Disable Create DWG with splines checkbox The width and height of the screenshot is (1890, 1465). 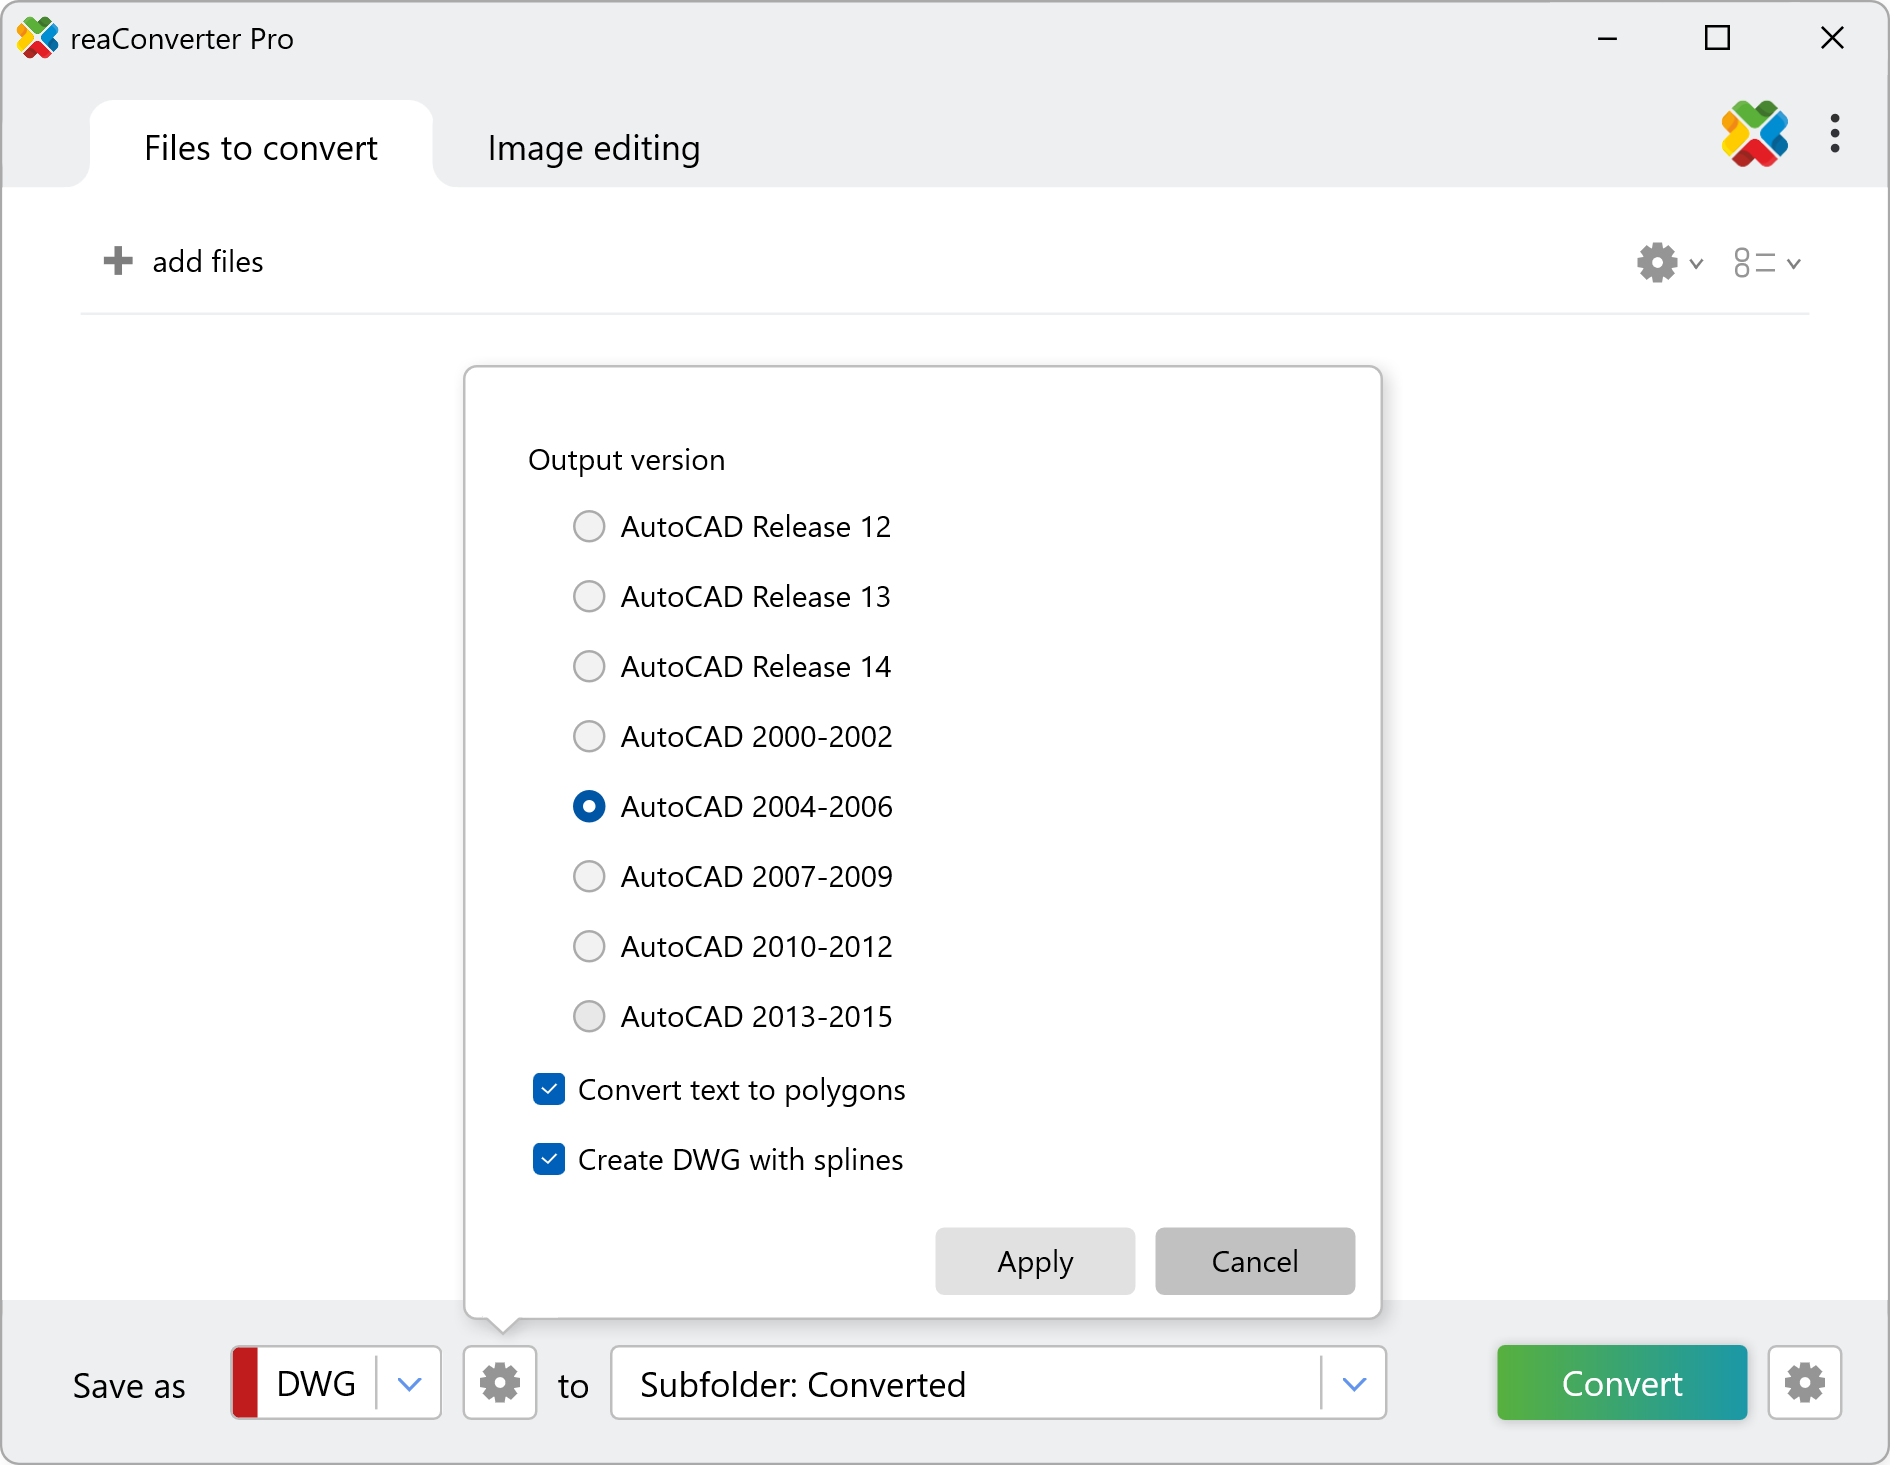click(x=549, y=1159)
